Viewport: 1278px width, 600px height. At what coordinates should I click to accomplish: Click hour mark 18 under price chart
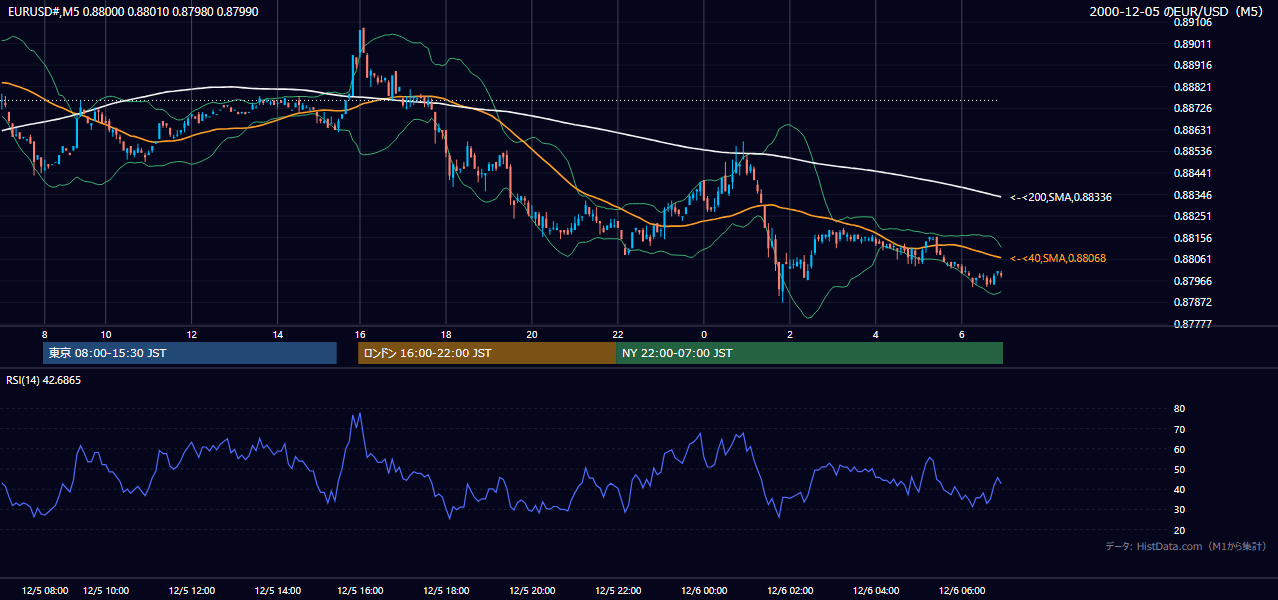tap(446, 334)
